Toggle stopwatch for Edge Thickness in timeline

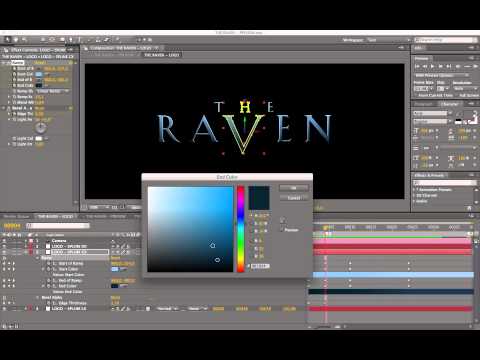pos(48,303)
